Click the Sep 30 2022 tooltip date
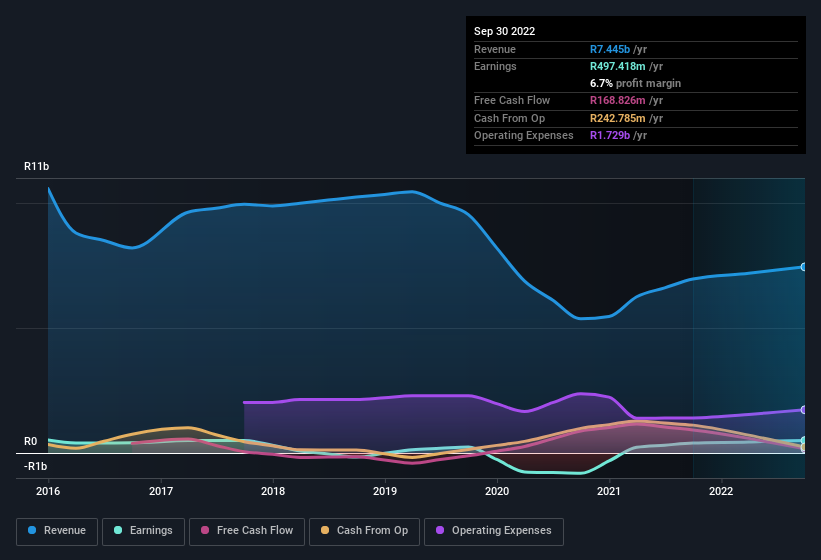Viewport: 821px width, 560px height. click(504, 31)
